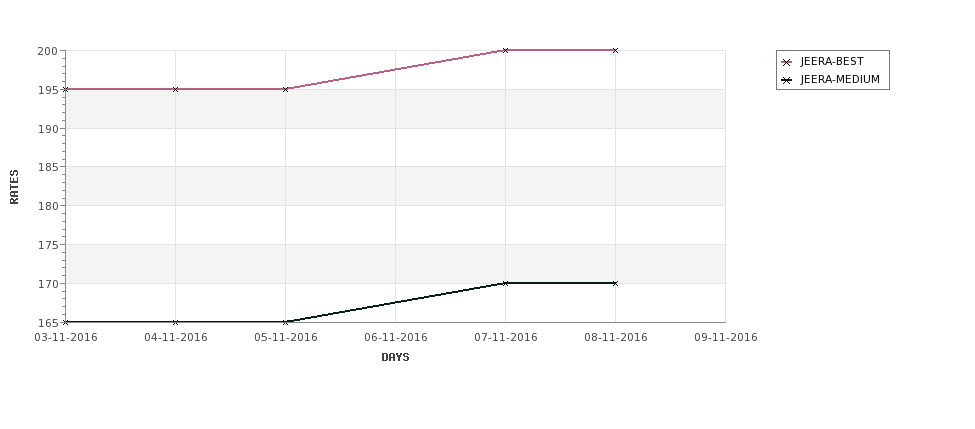
Task: Click the 09-11-2016 x-axis label
Action: coord(726,338)
